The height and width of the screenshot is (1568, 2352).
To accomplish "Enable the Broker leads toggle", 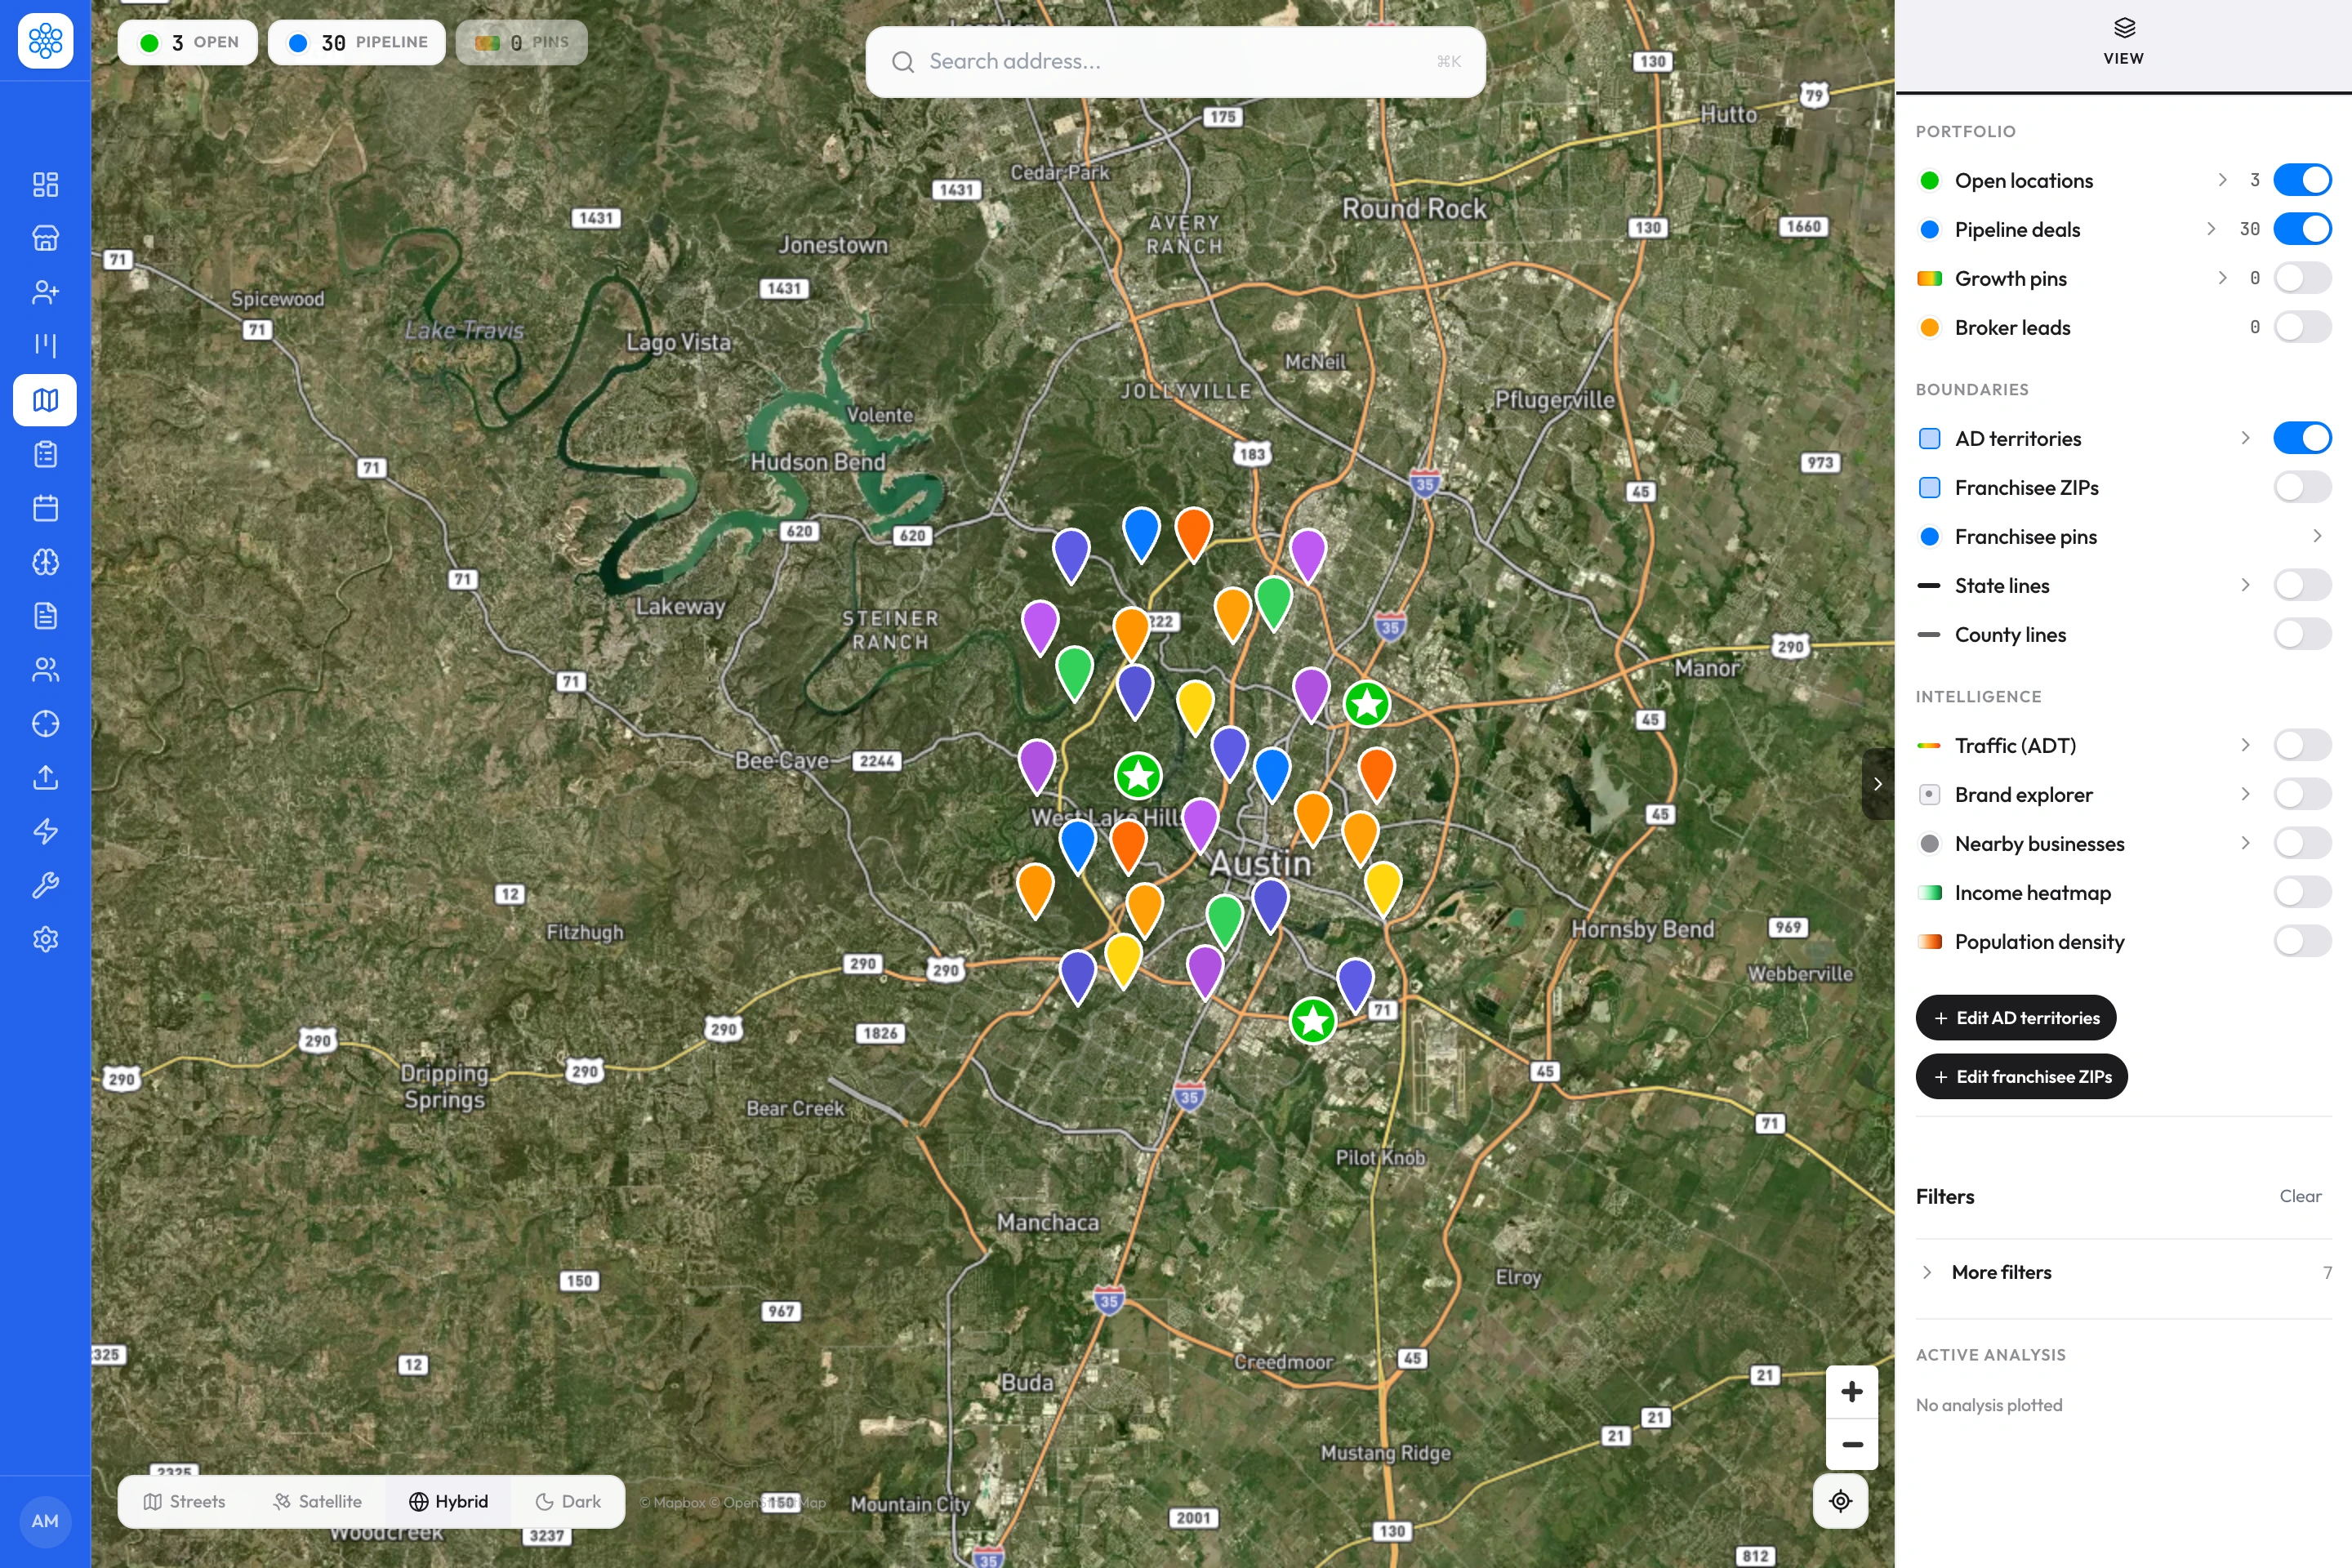I will click(2302, 327).
